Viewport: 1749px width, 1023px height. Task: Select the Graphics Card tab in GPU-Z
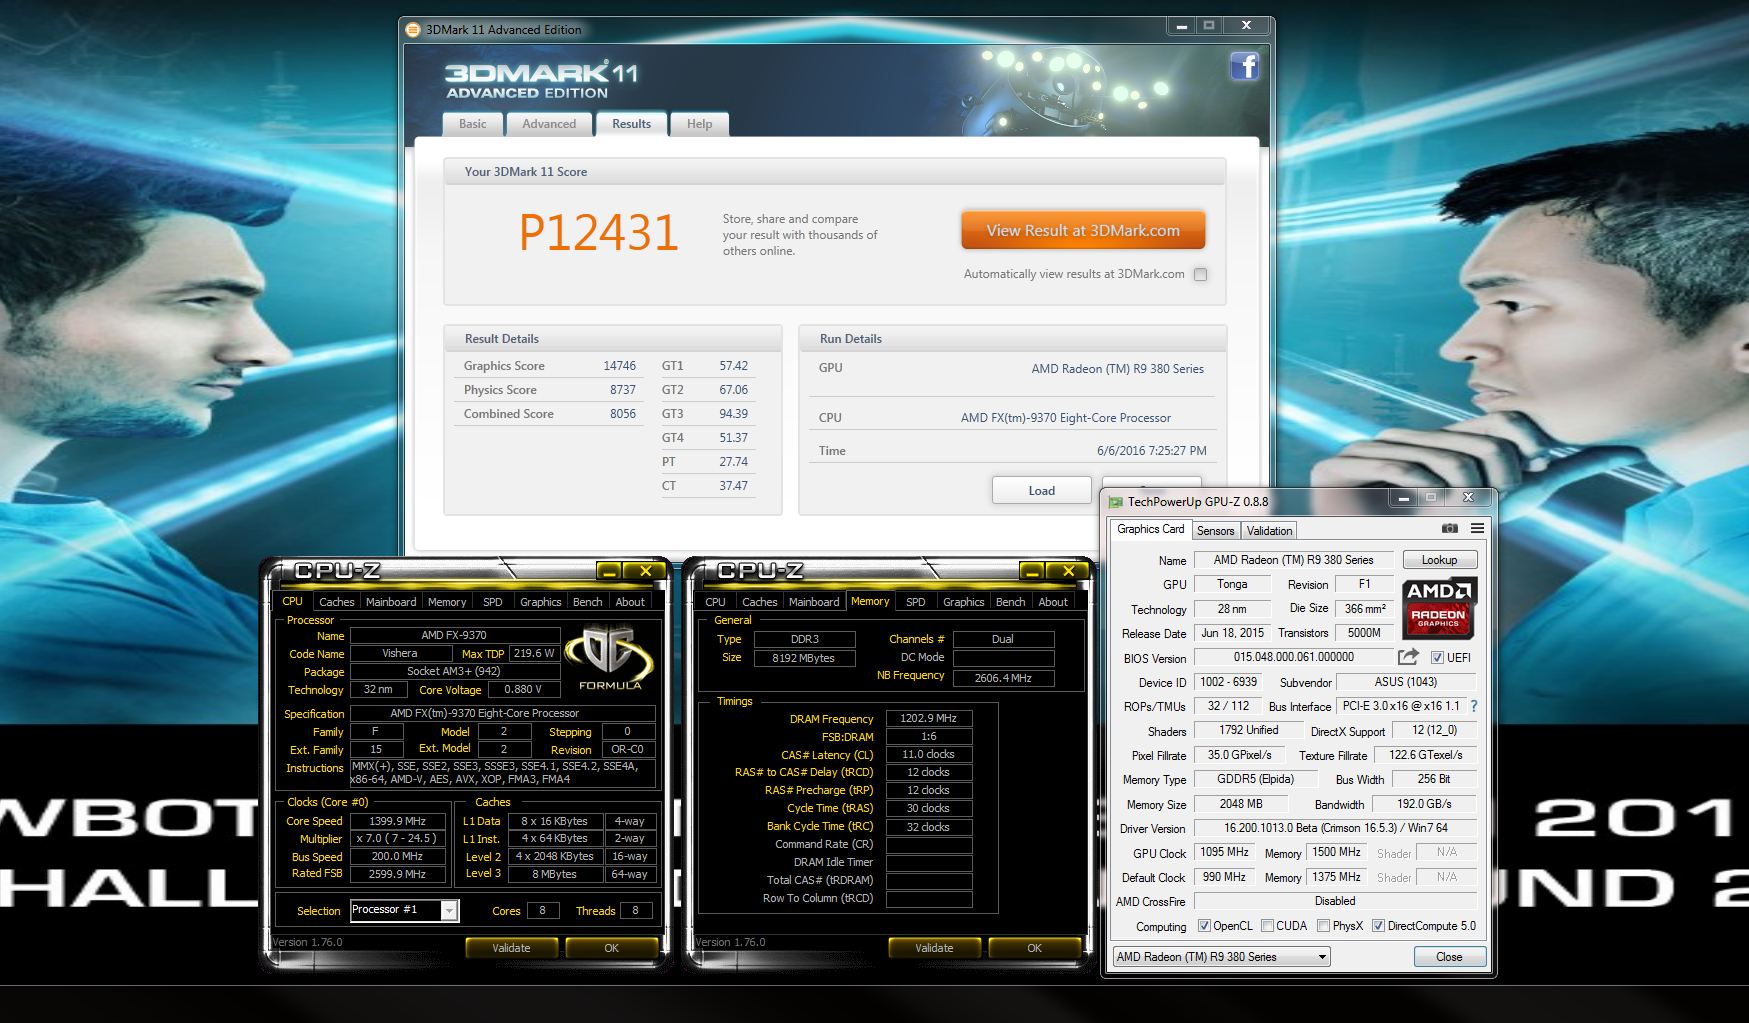click(x=1150, y=529)
